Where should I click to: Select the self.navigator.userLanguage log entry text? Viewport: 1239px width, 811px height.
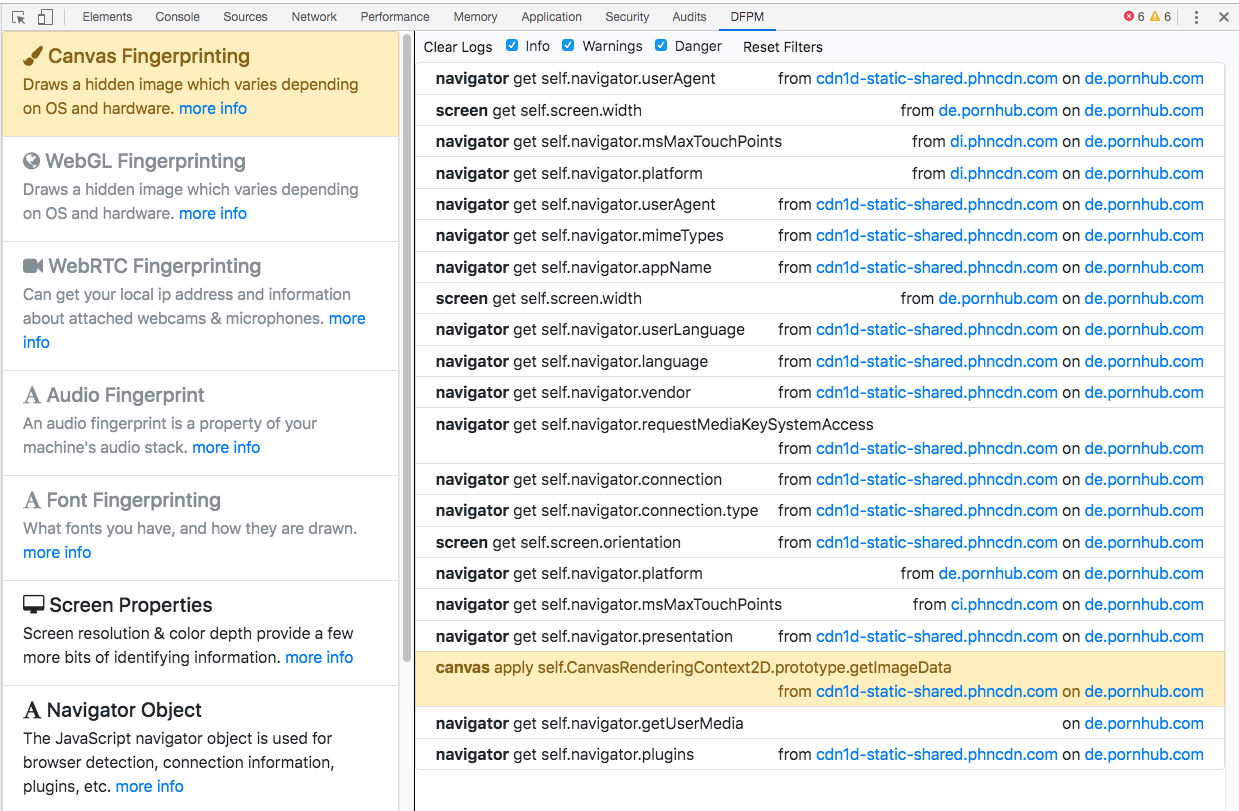click(x=590, y=329)
